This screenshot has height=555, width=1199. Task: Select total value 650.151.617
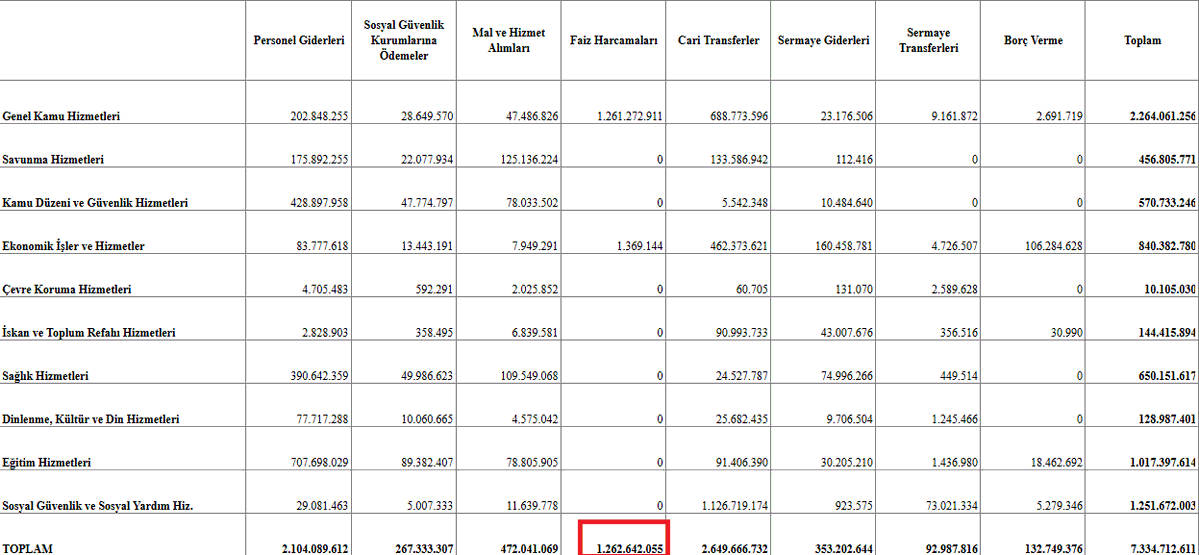[1167, 376]
